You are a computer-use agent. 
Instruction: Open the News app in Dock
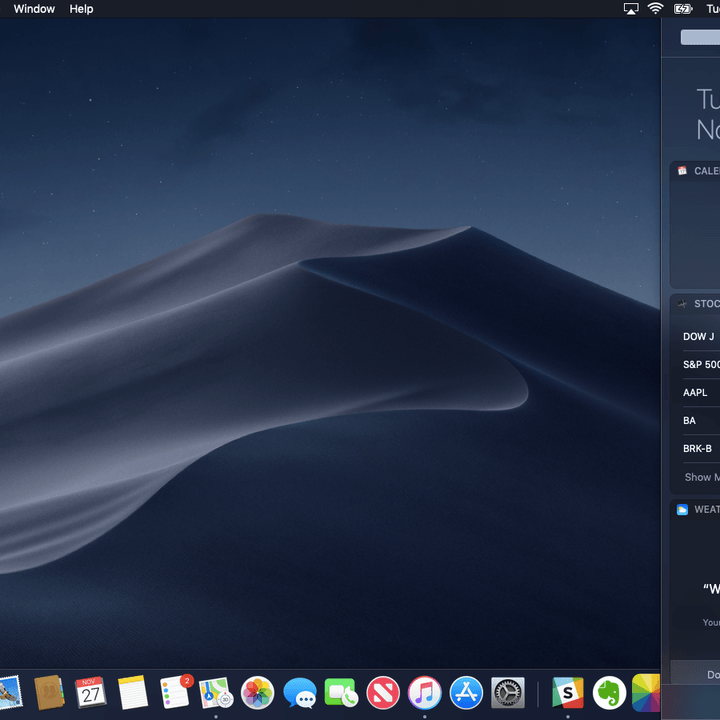point(383,692)
